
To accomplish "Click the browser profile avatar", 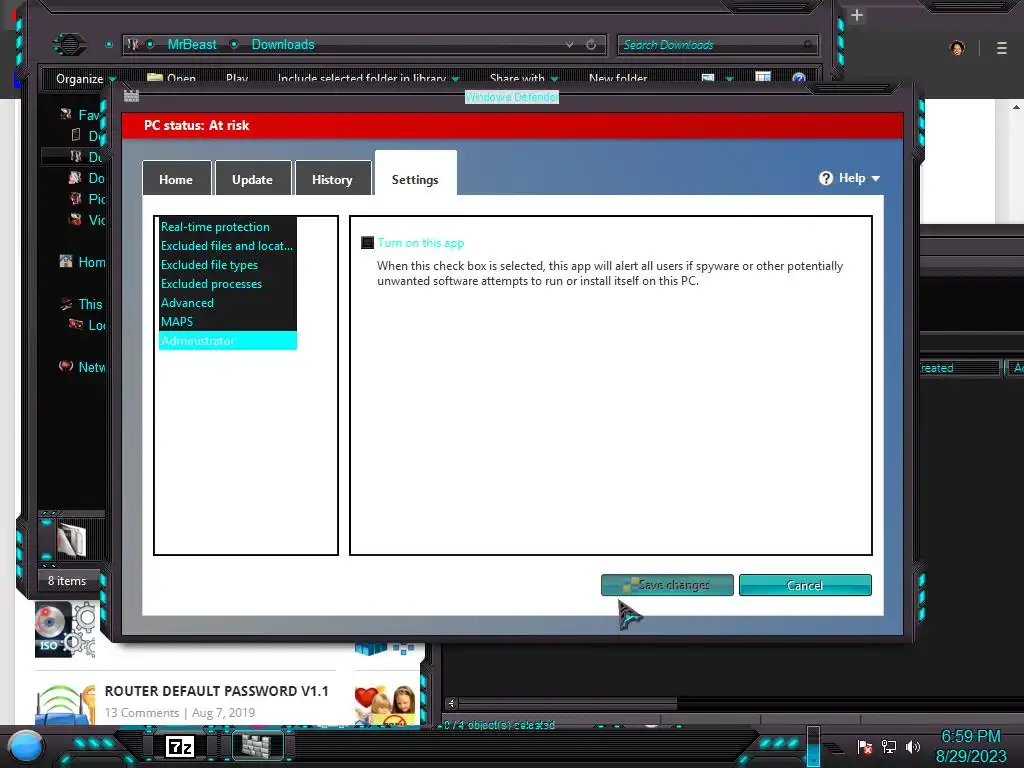I will (x=957, y=48).
